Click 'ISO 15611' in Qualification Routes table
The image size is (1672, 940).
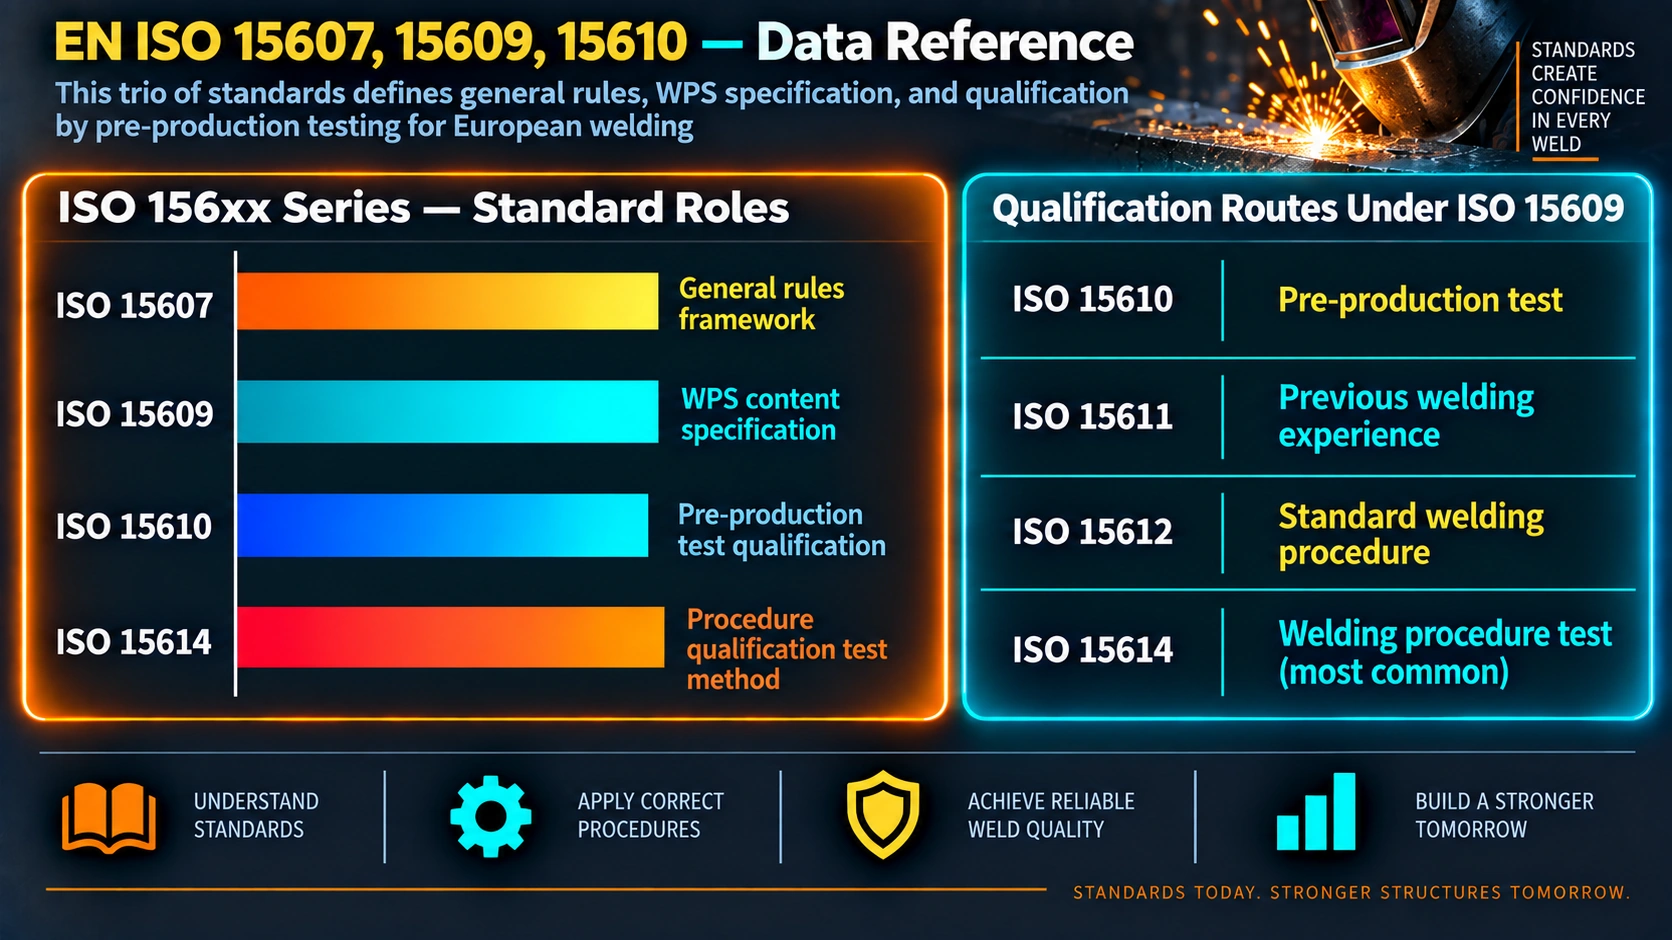point(1092,416)
